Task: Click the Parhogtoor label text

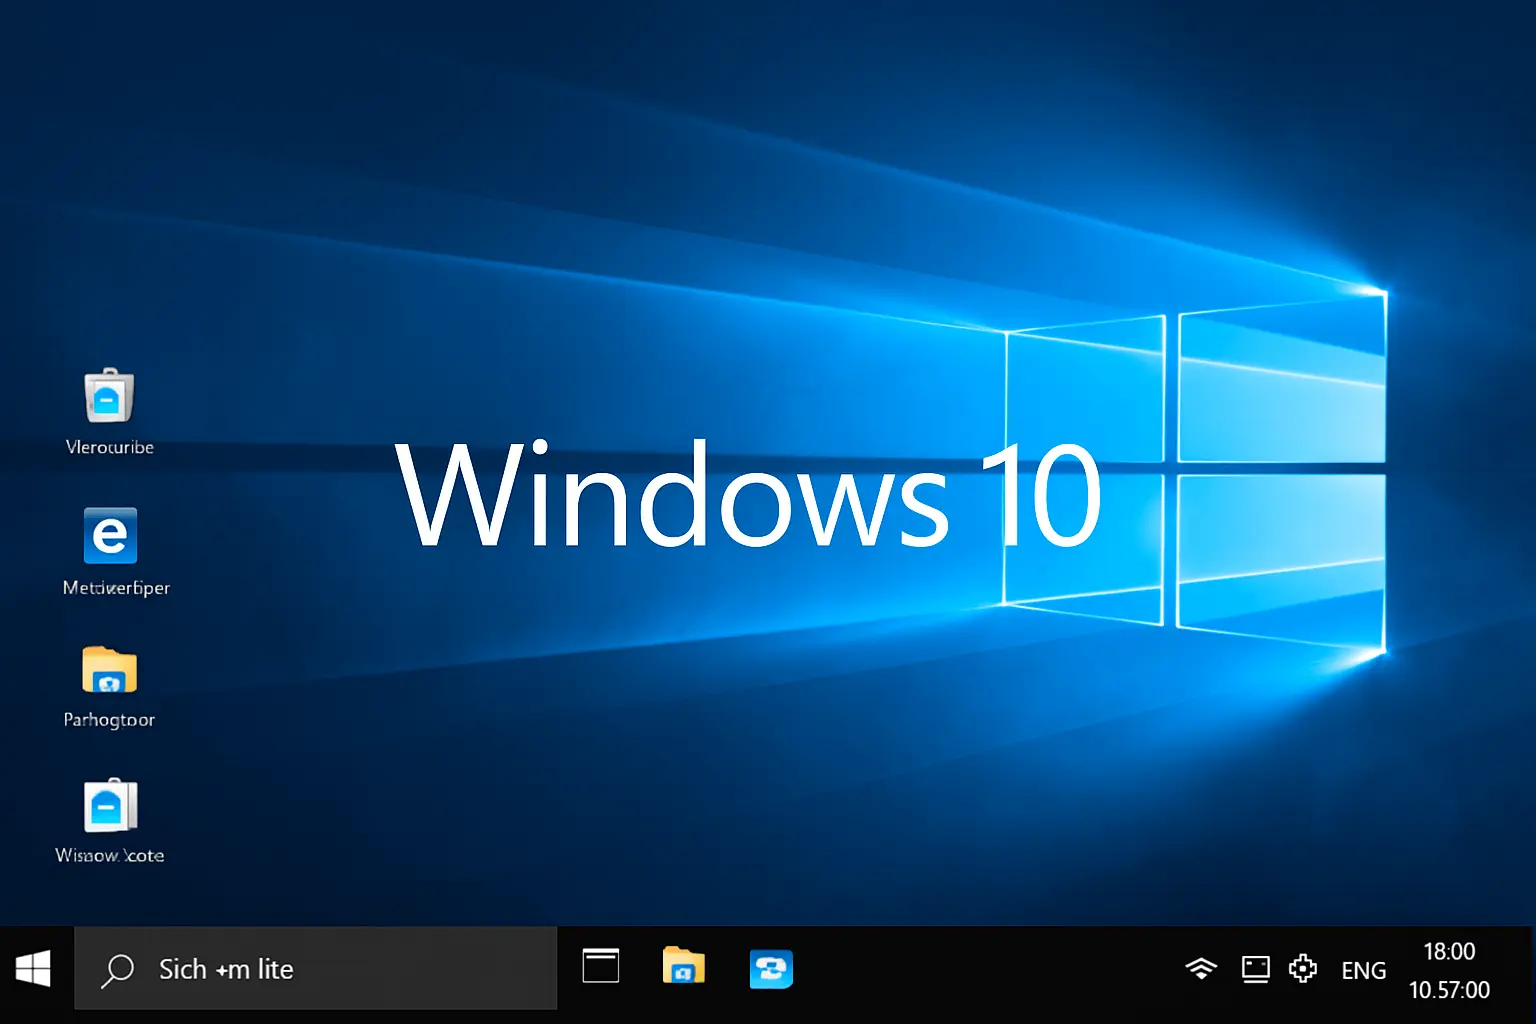Action: coord(109,720)
